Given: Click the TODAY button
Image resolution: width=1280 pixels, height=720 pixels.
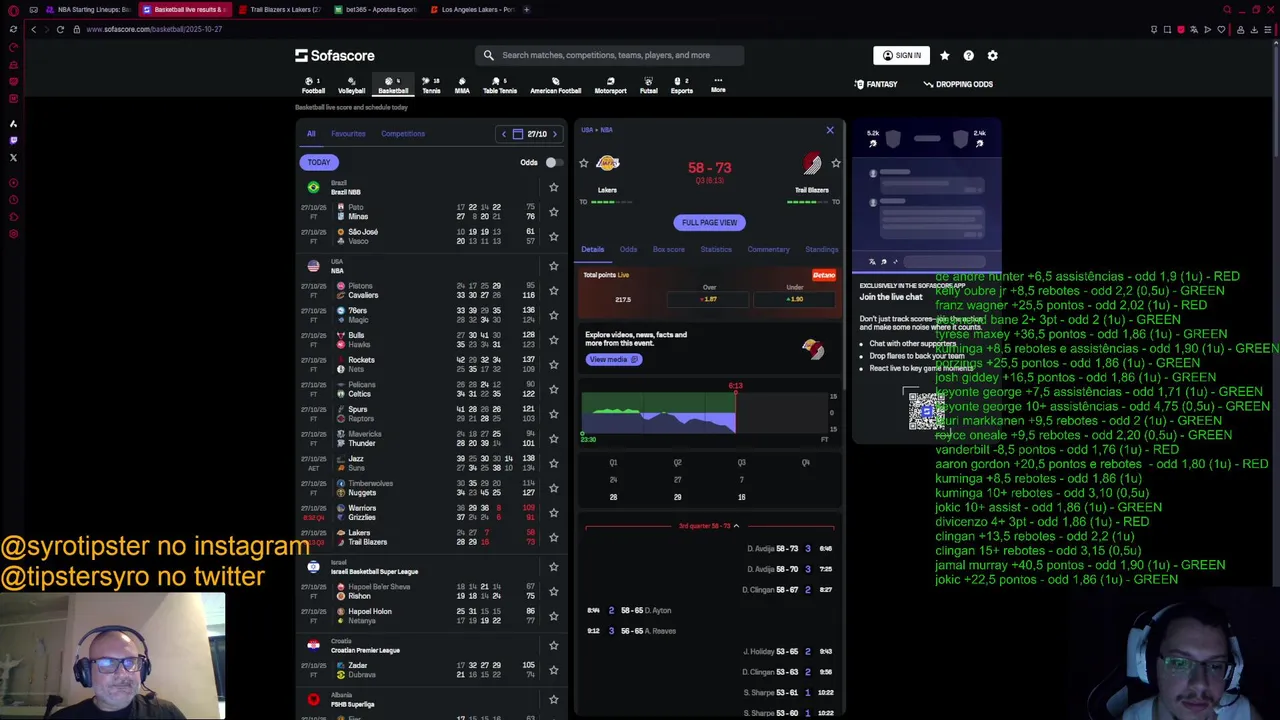Looking at the screenshot, I should pos(319,162).
